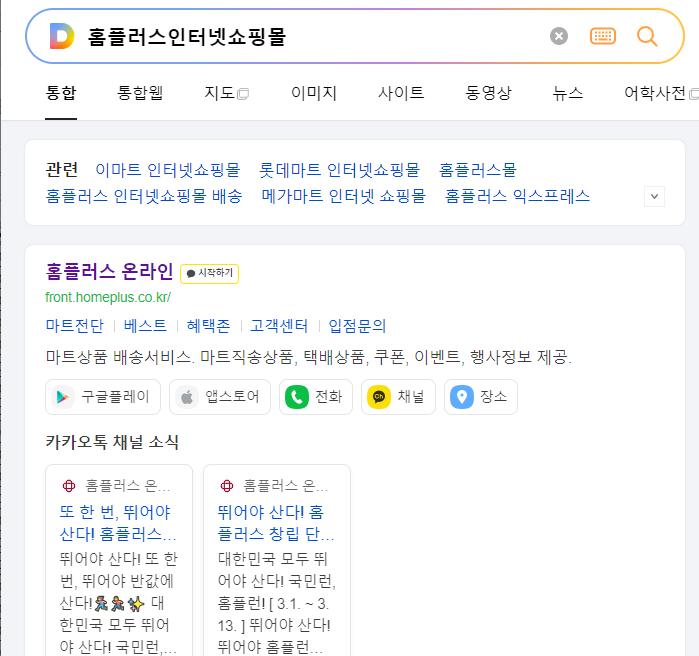
Task: Switch to the 이미지 tab
Action: coord(313,93)
